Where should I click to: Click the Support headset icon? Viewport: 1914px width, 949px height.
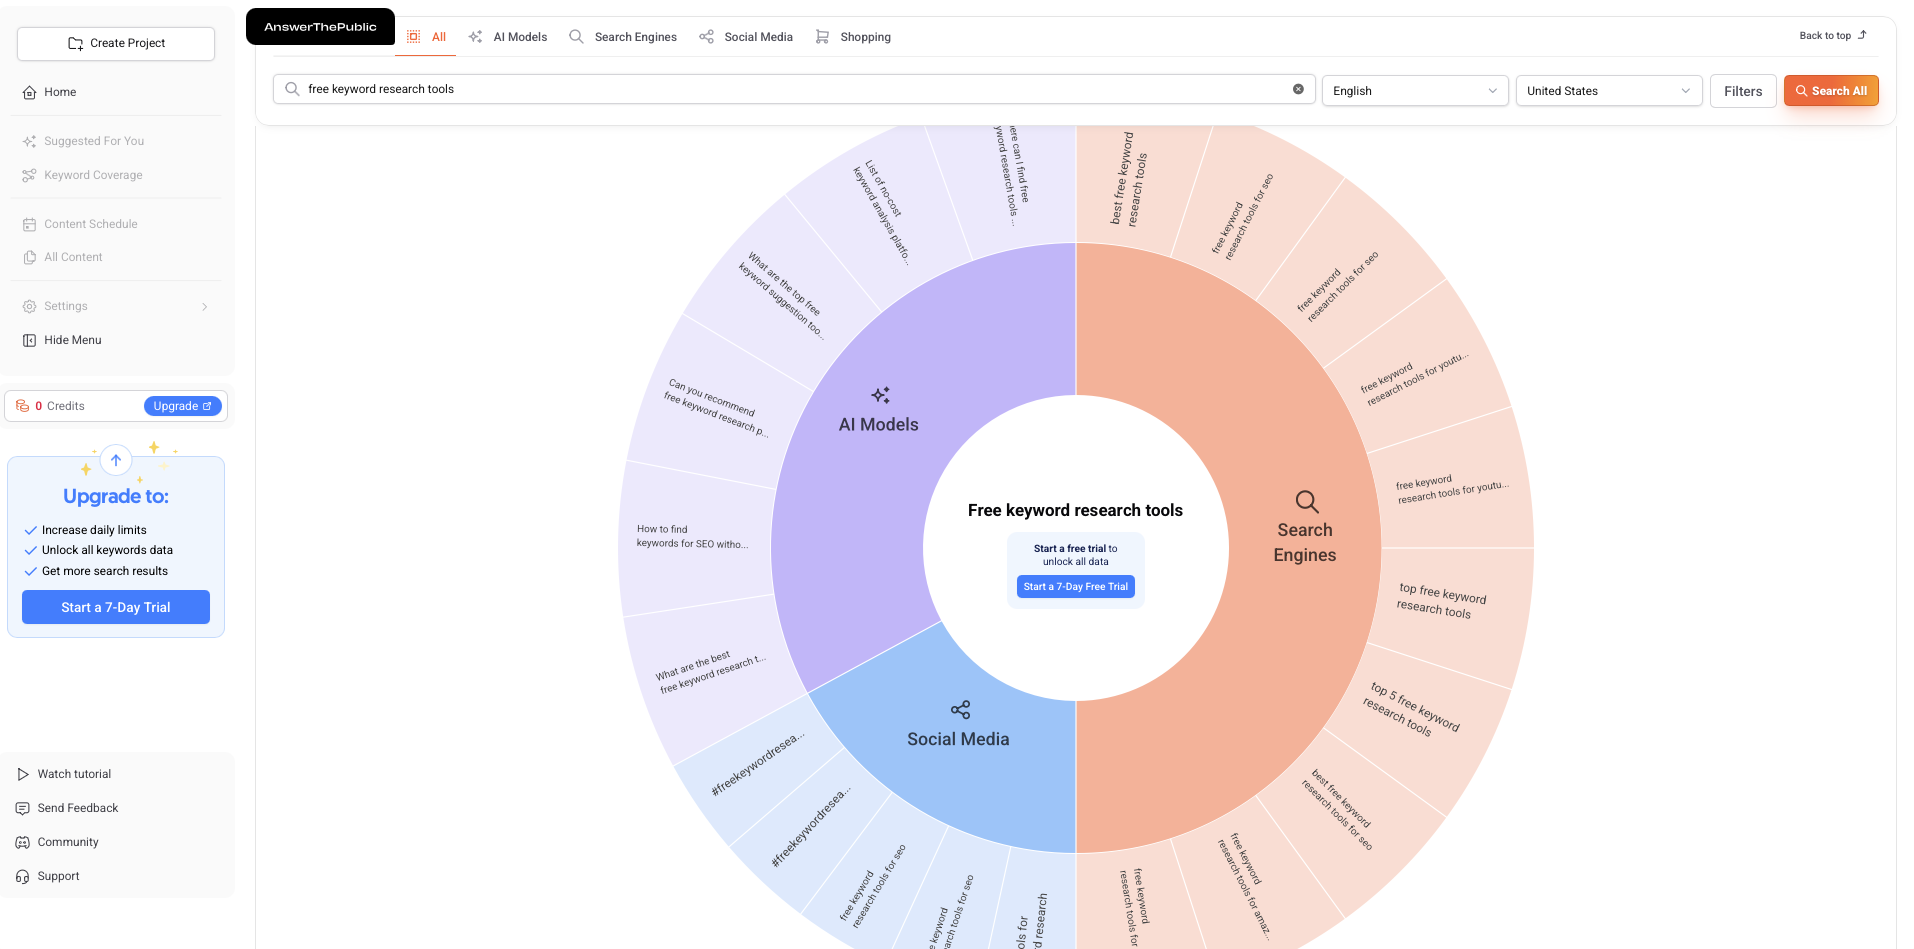click(23, 876)
